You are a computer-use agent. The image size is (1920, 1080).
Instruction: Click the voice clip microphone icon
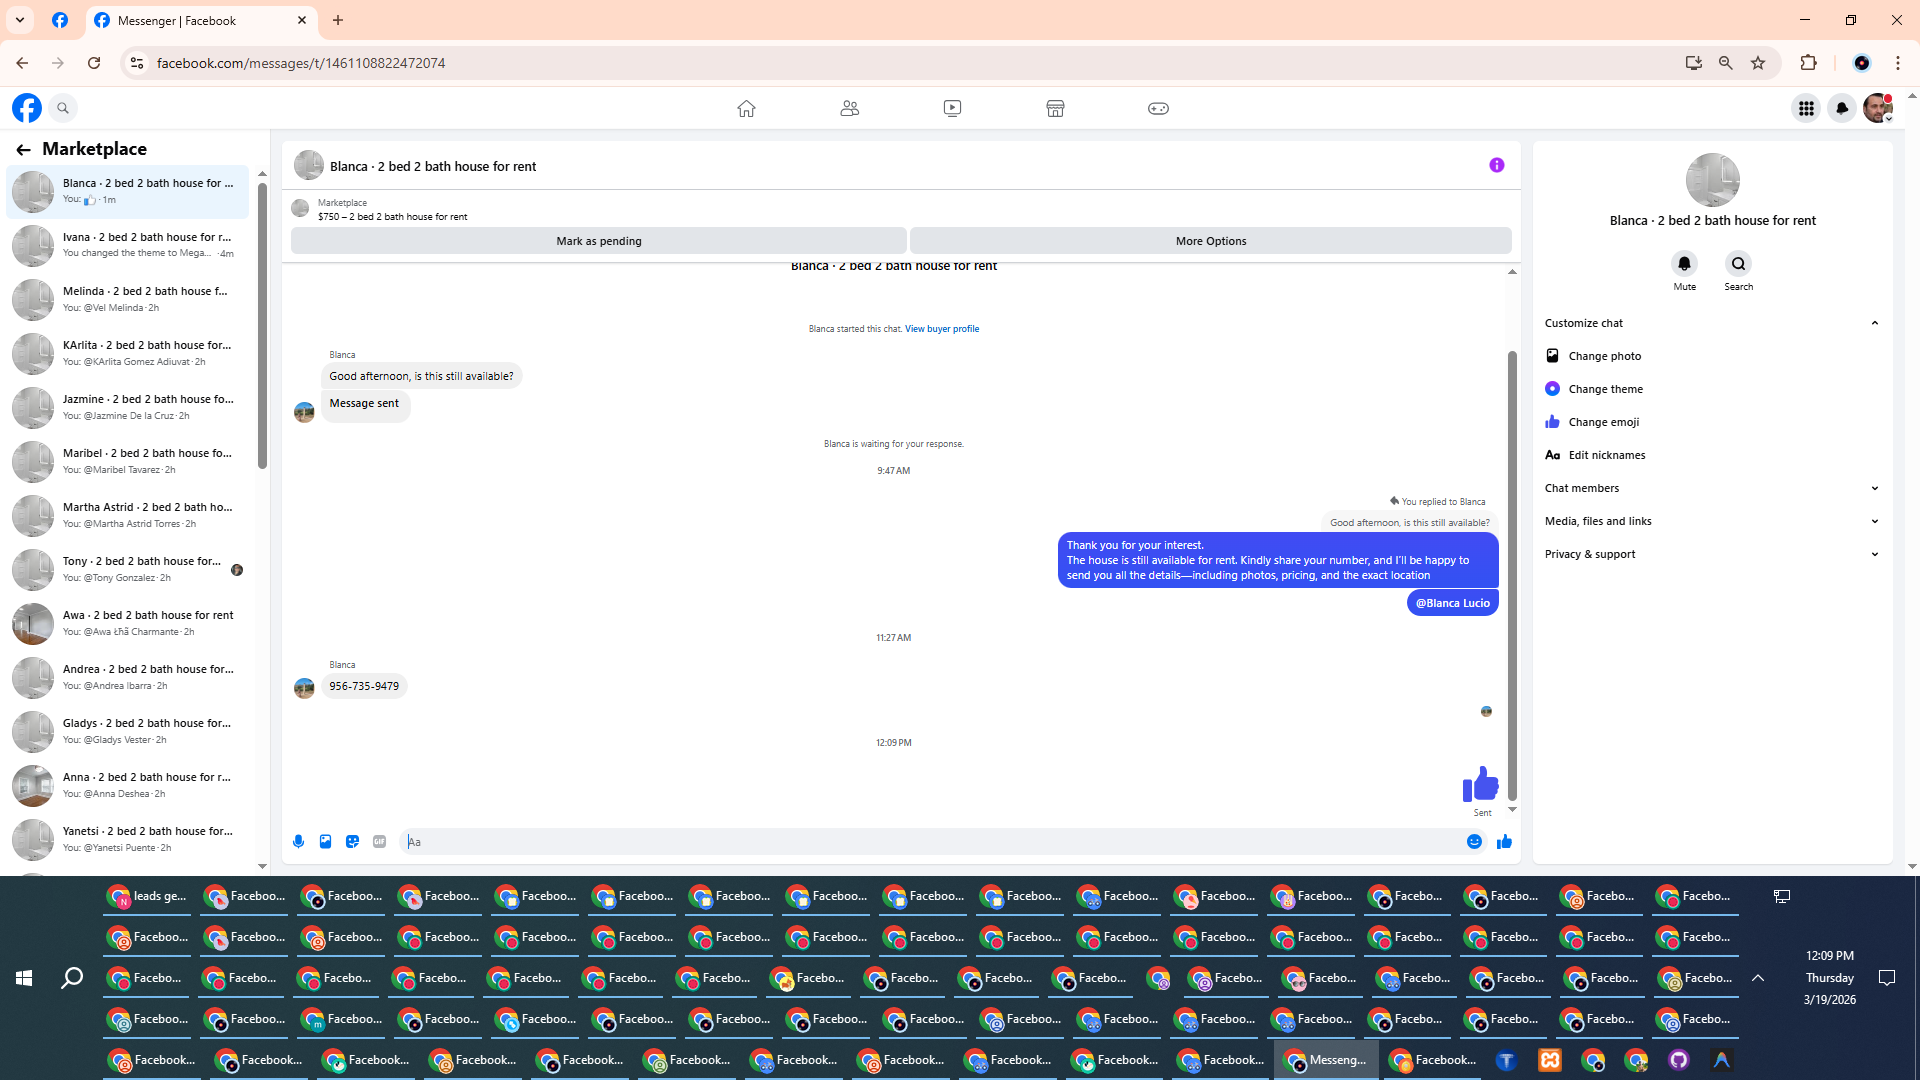pyautogui.click(x=298, y=842)
